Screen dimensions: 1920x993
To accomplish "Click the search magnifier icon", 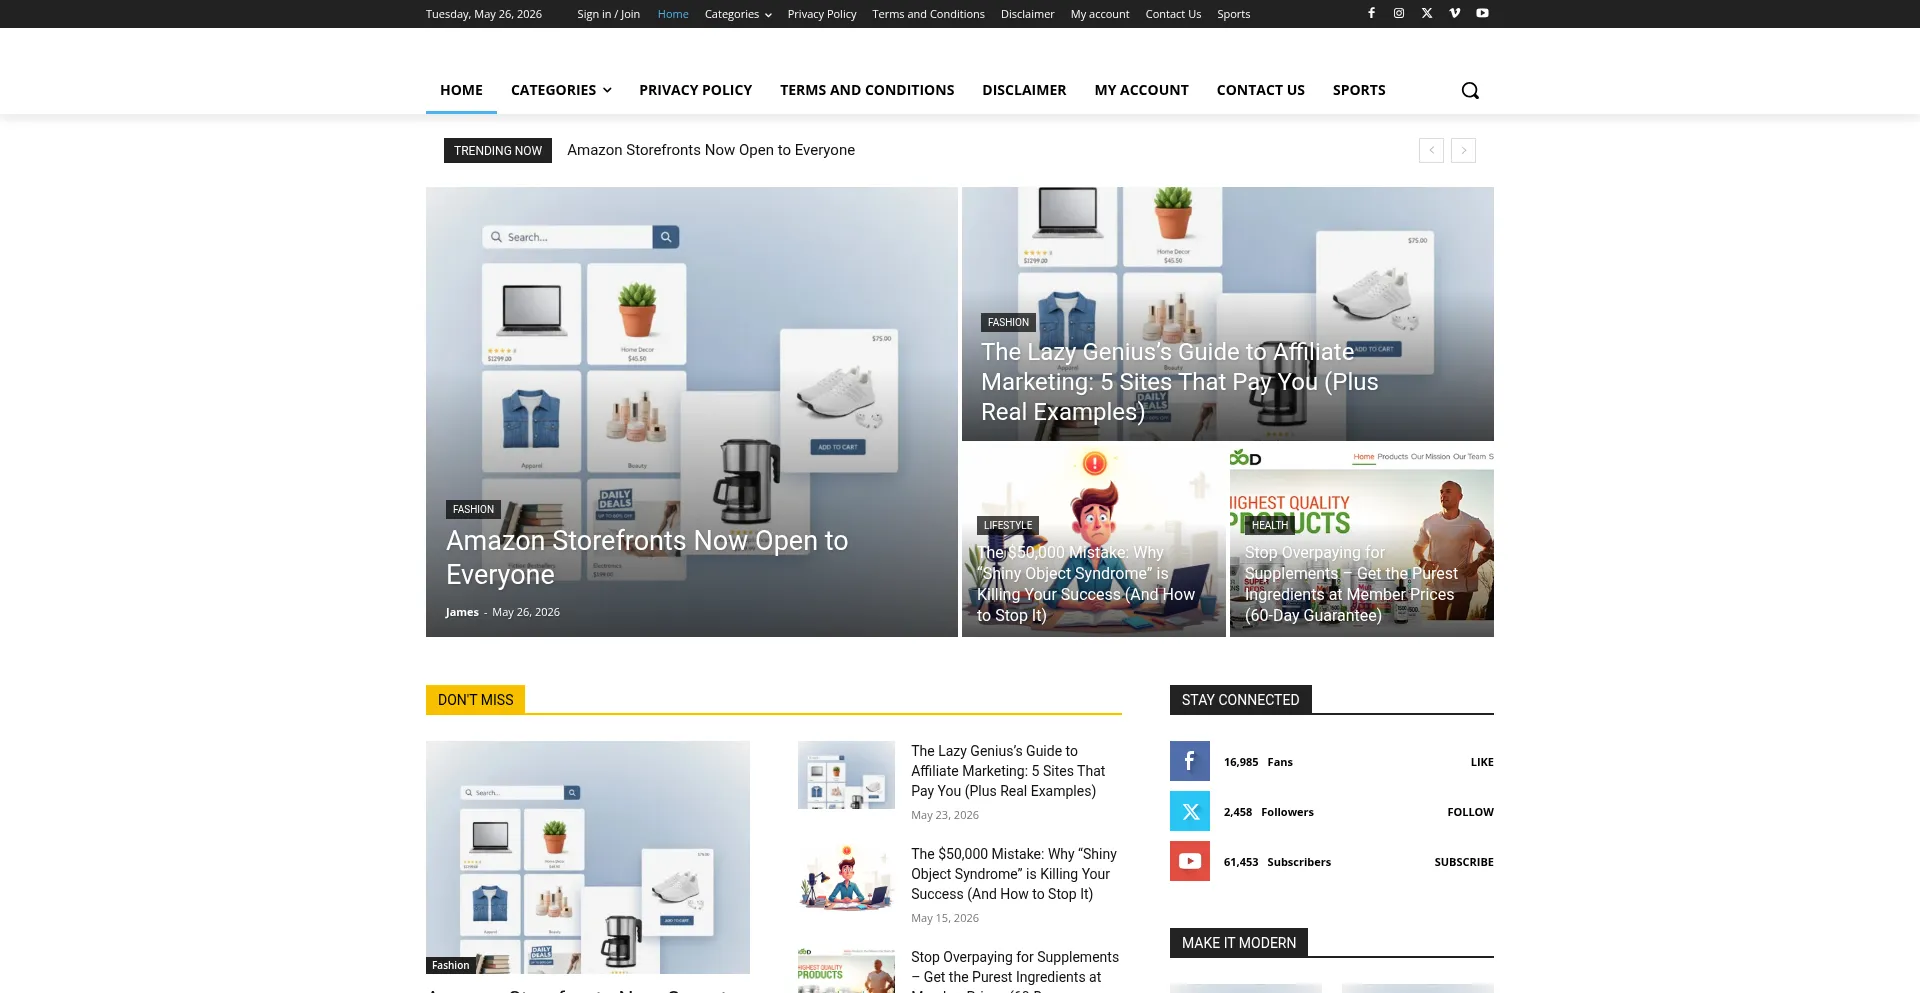I will point(1470,90).
